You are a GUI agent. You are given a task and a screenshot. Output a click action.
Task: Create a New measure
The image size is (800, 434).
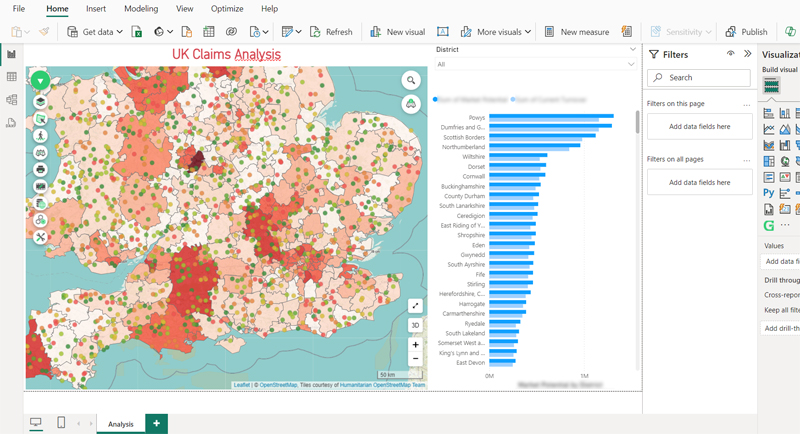coord(577,32)
